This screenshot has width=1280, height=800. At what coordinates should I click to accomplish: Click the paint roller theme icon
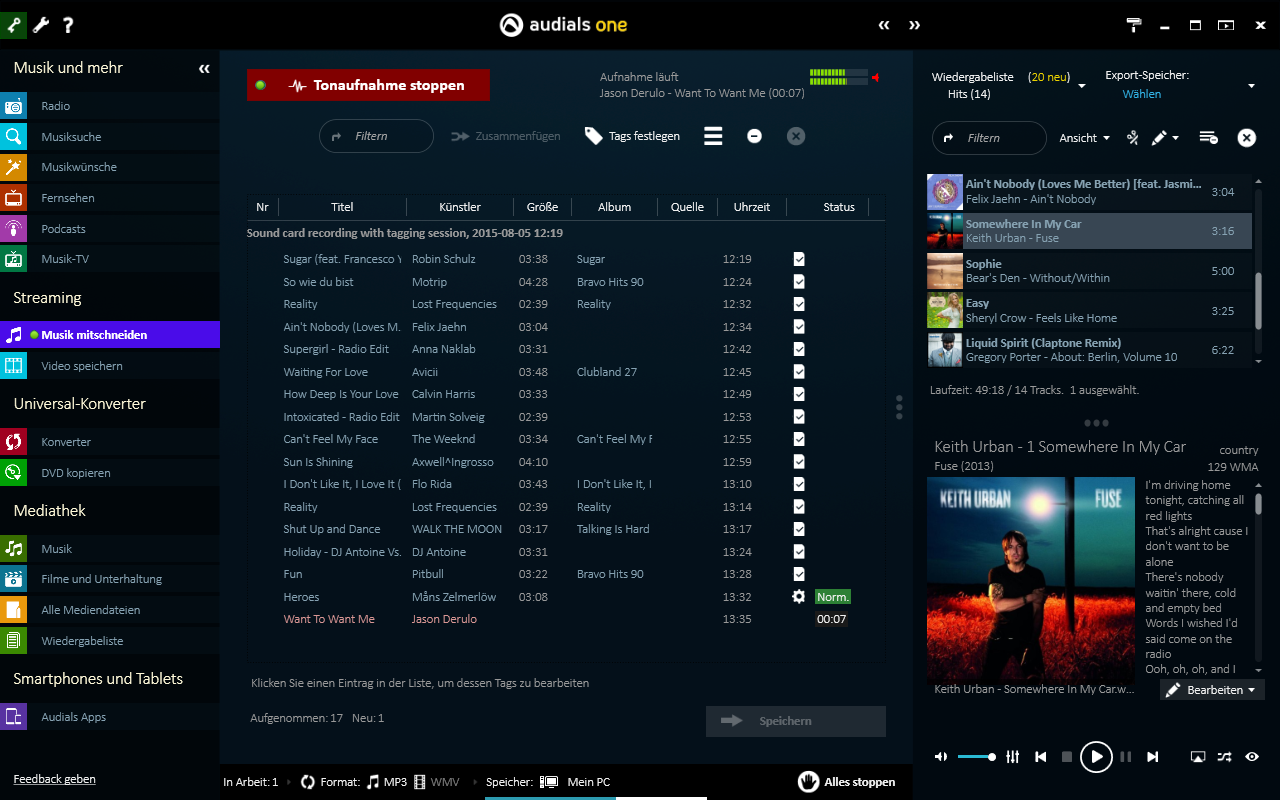pyautogui.click(x=1134, y=25)
